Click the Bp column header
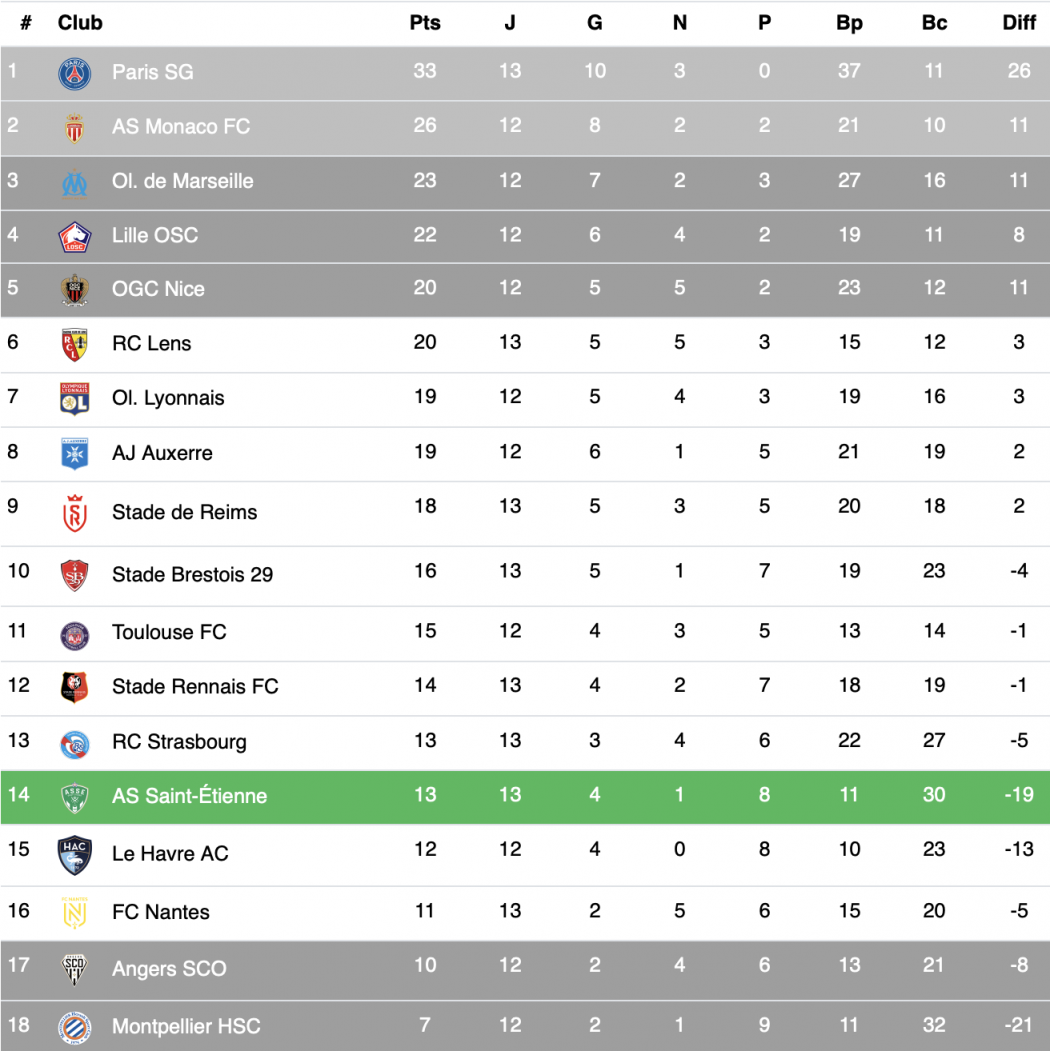The width and height of the screenshot is (1050, 1051). (849, 23)
